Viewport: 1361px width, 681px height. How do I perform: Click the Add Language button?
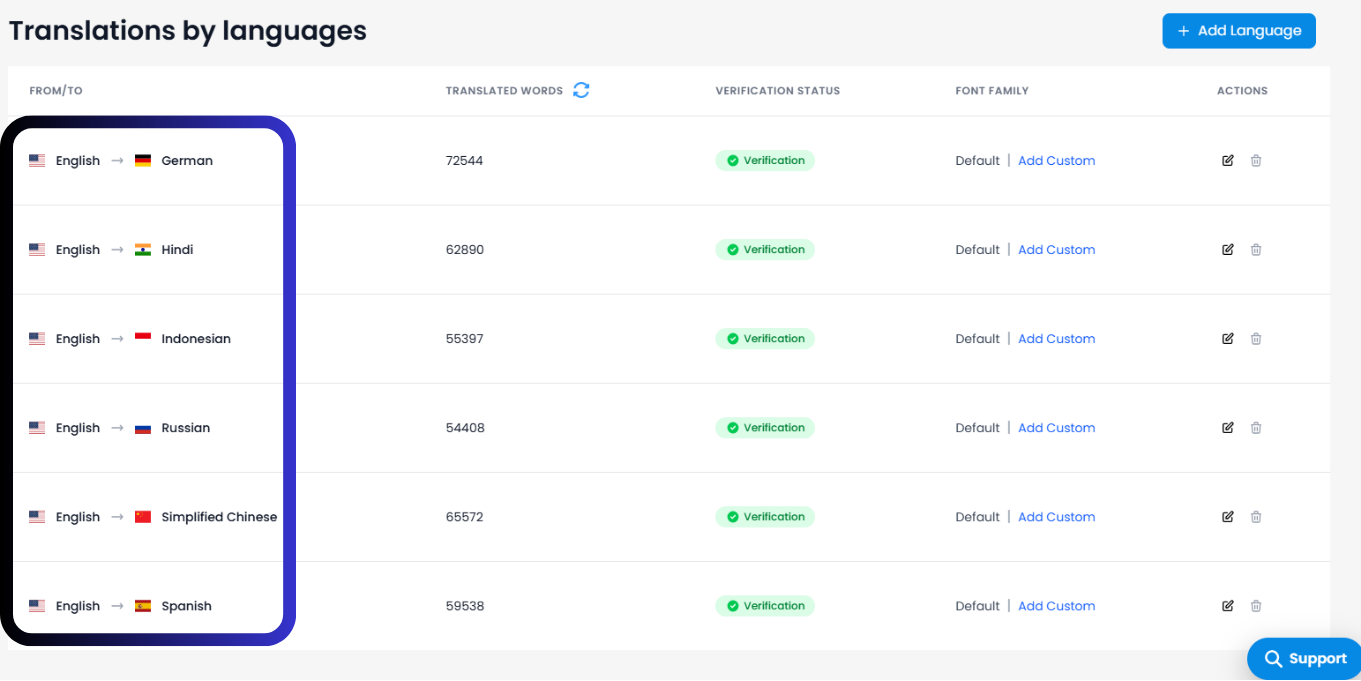click(1238, 30)
